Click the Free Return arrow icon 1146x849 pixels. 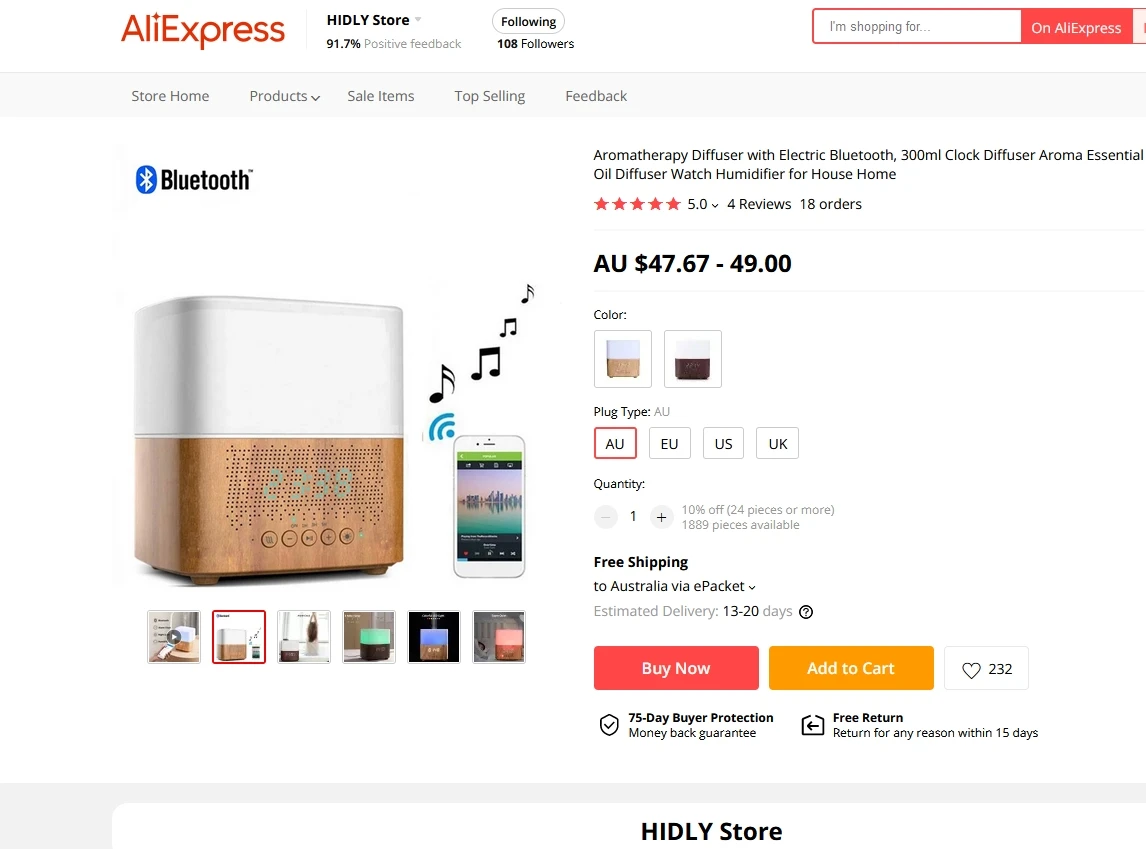(x=813, y=725)
